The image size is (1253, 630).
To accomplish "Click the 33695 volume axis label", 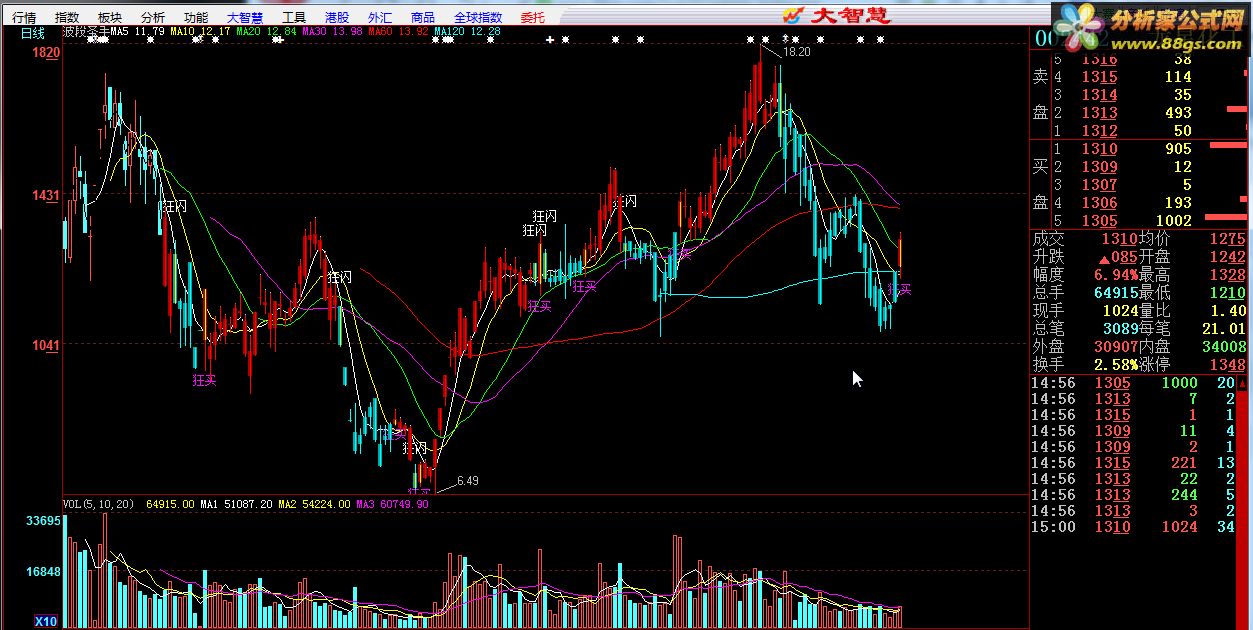I will (x=44, y=521).
